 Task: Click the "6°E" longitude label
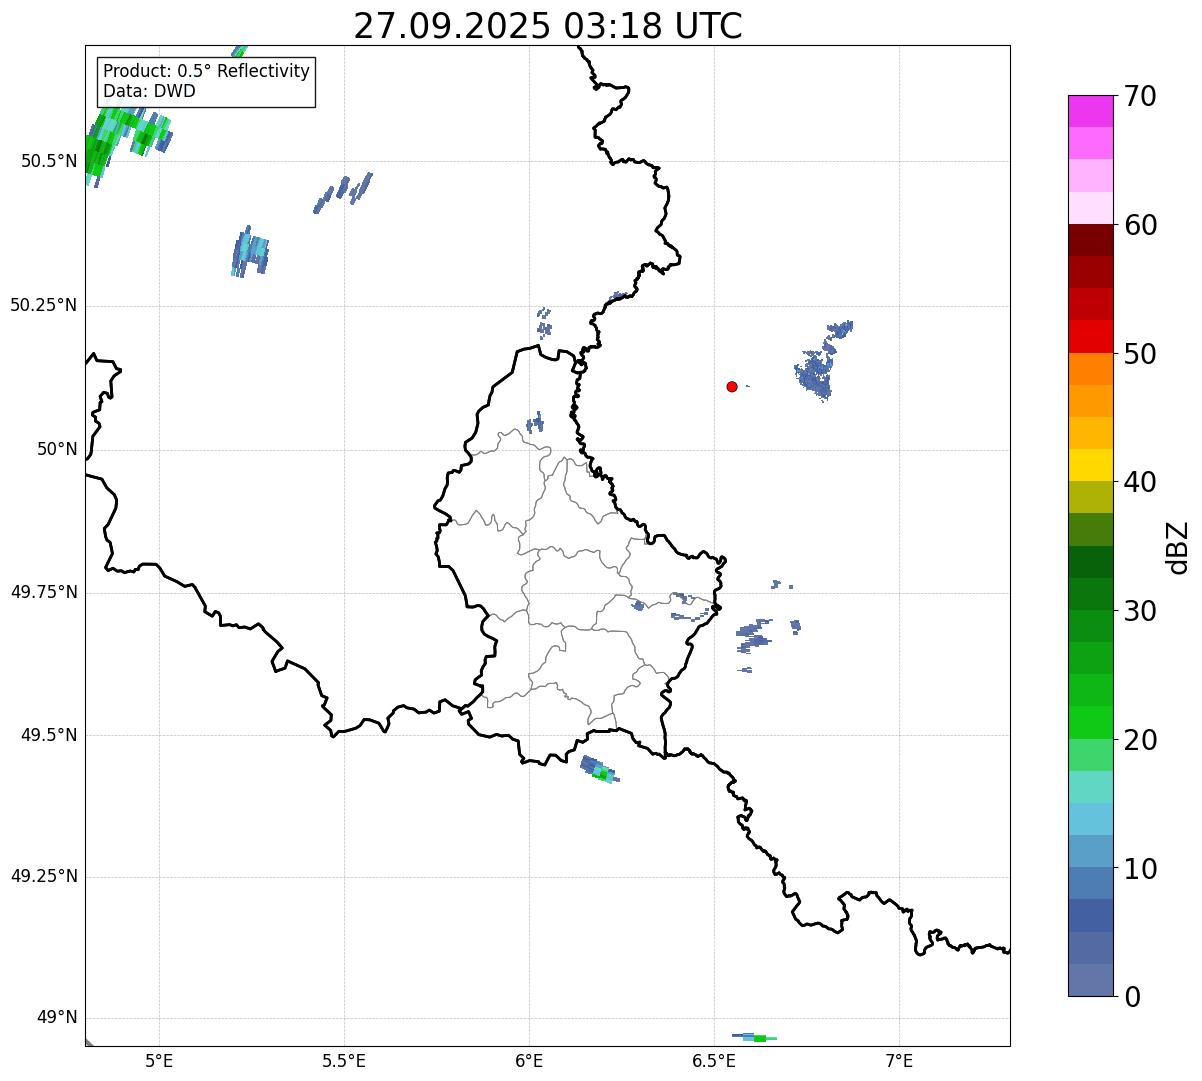[529, 1061]
